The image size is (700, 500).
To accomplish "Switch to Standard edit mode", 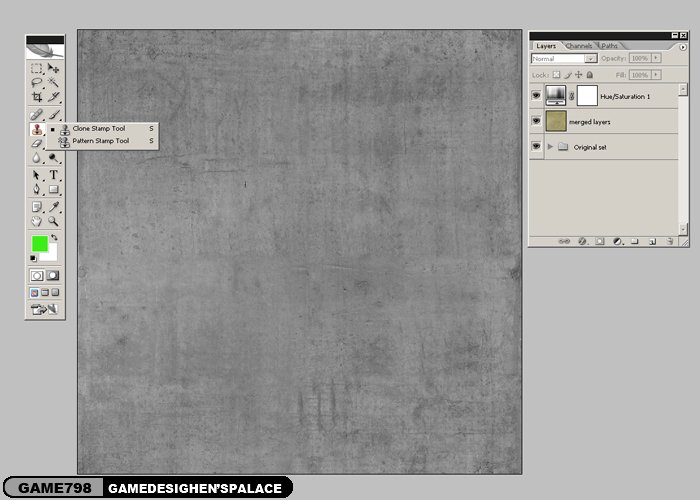I will (x=37, y=275).
